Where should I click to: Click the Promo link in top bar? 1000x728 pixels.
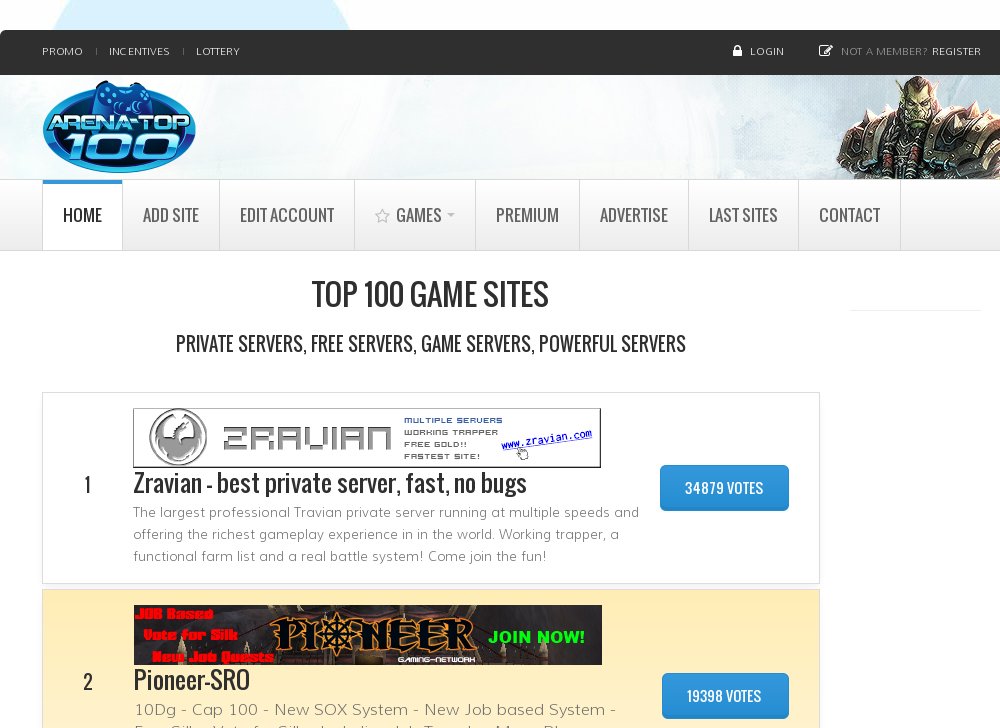pyautogui.click(x=62, y=51)
